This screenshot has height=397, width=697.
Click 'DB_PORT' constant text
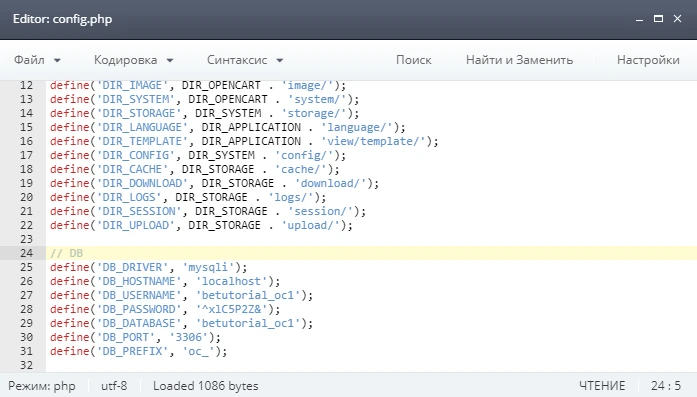coord(126,337)
